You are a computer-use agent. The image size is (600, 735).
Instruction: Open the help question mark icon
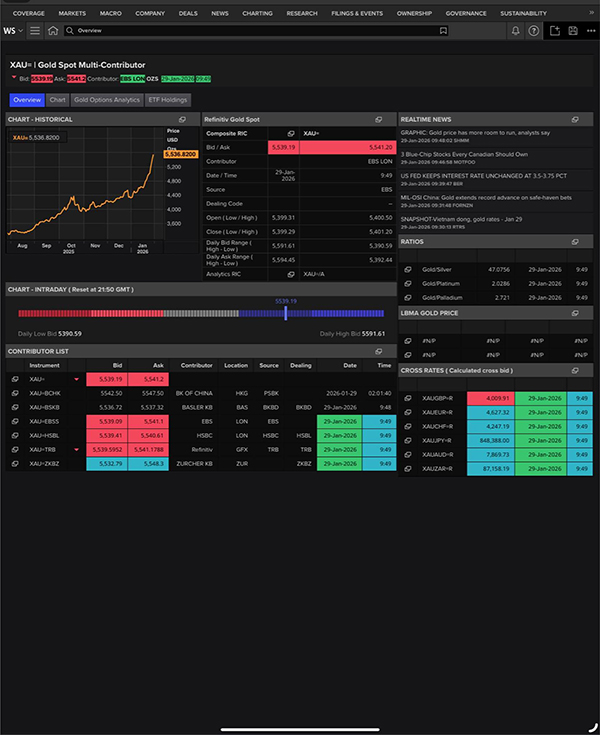533,31
